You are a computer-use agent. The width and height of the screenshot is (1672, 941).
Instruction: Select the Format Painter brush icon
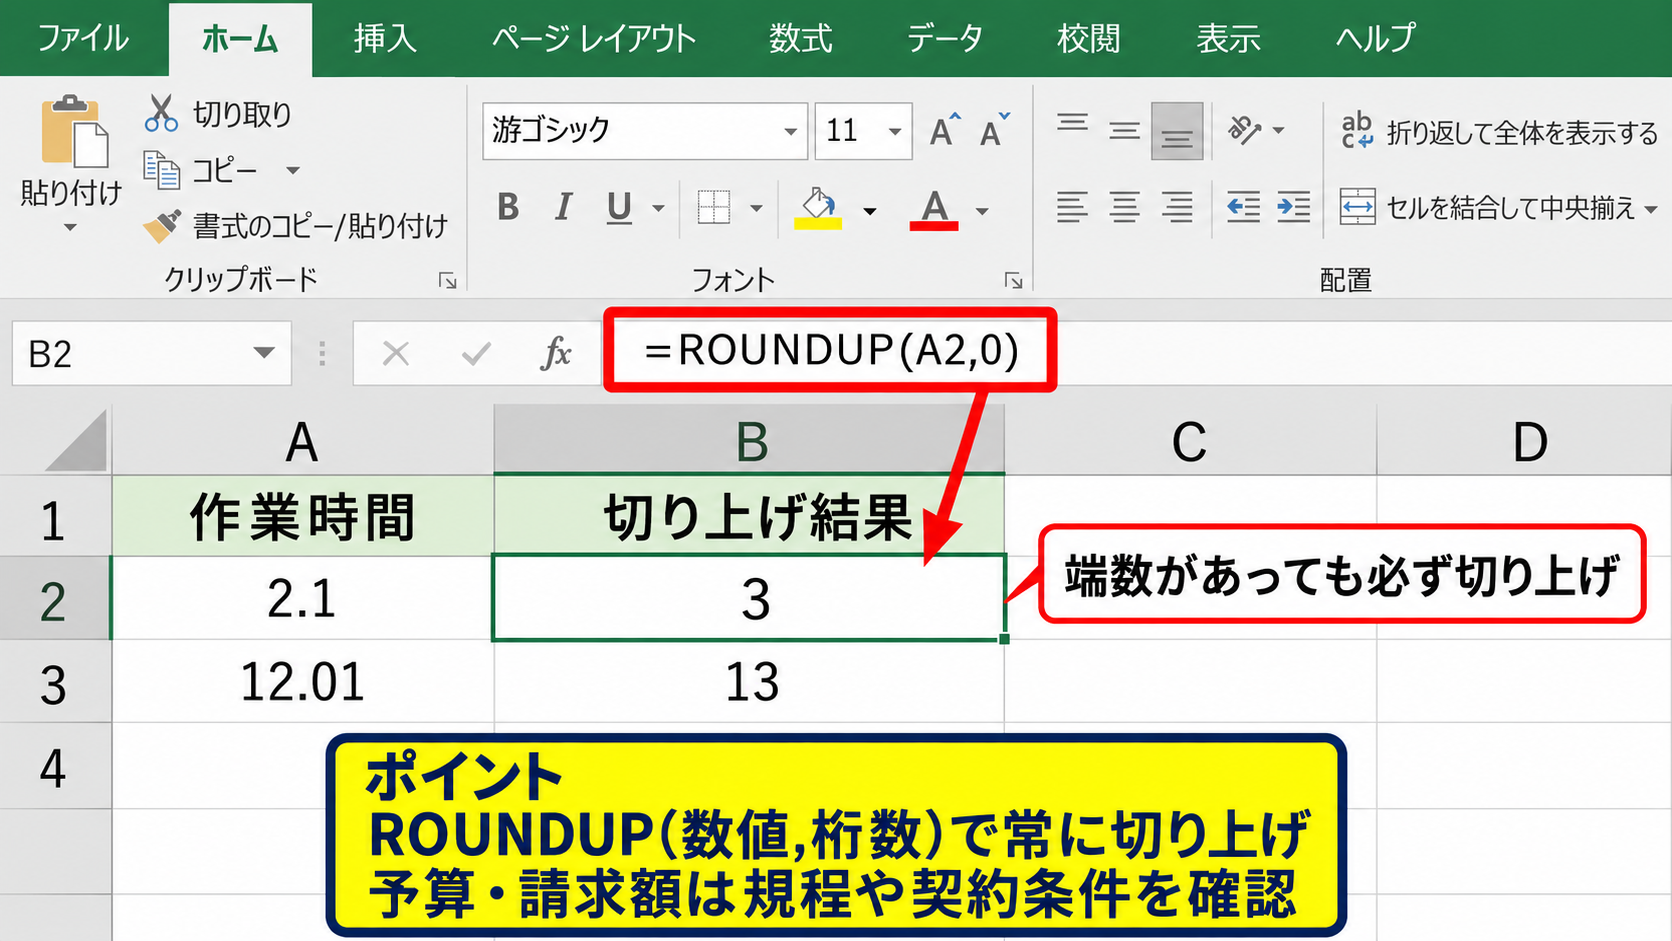pos(162,226)
